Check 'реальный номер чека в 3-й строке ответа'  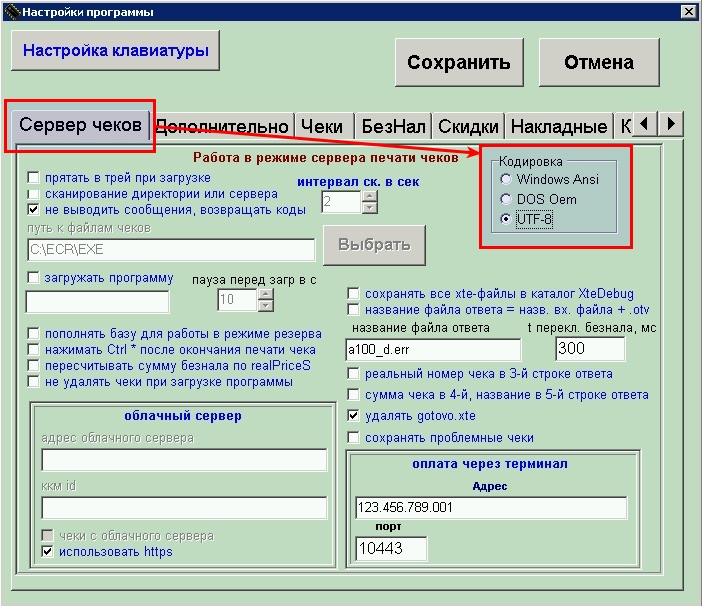353,373
